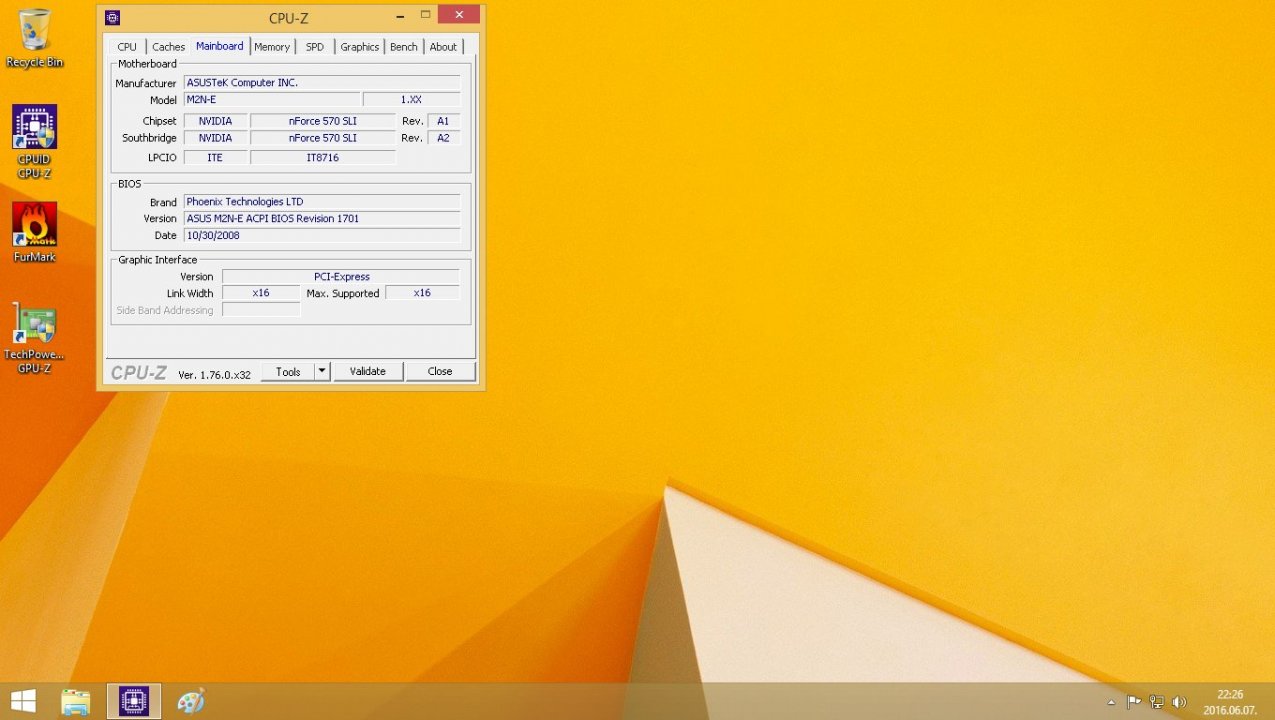The height and width of the screenshot is (720, 1275).
Task: Click the Link Width x16 field
Action: pyautogui.click(x=261, y=293)
